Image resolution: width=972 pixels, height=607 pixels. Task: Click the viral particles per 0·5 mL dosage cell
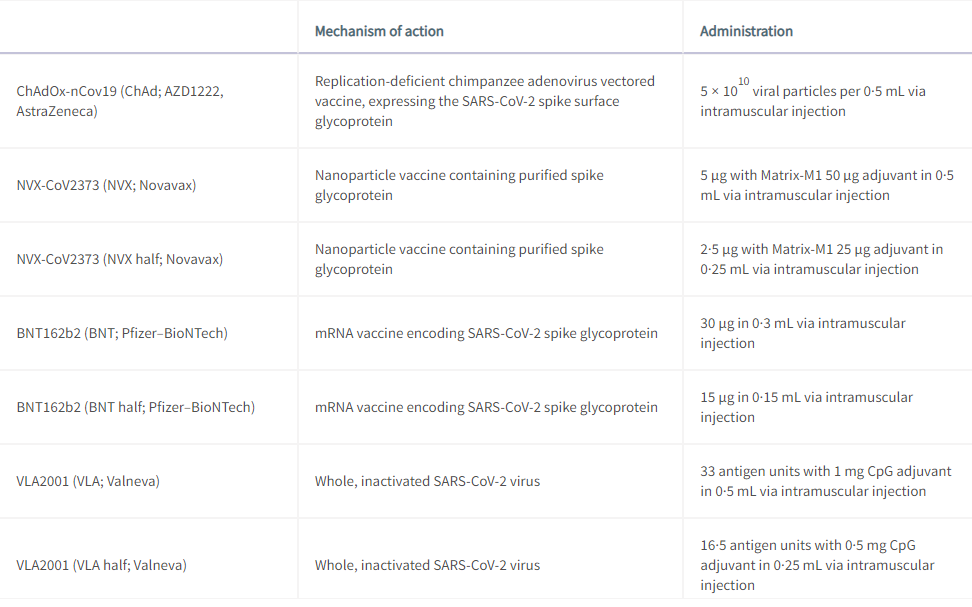(x=812, y=100)
